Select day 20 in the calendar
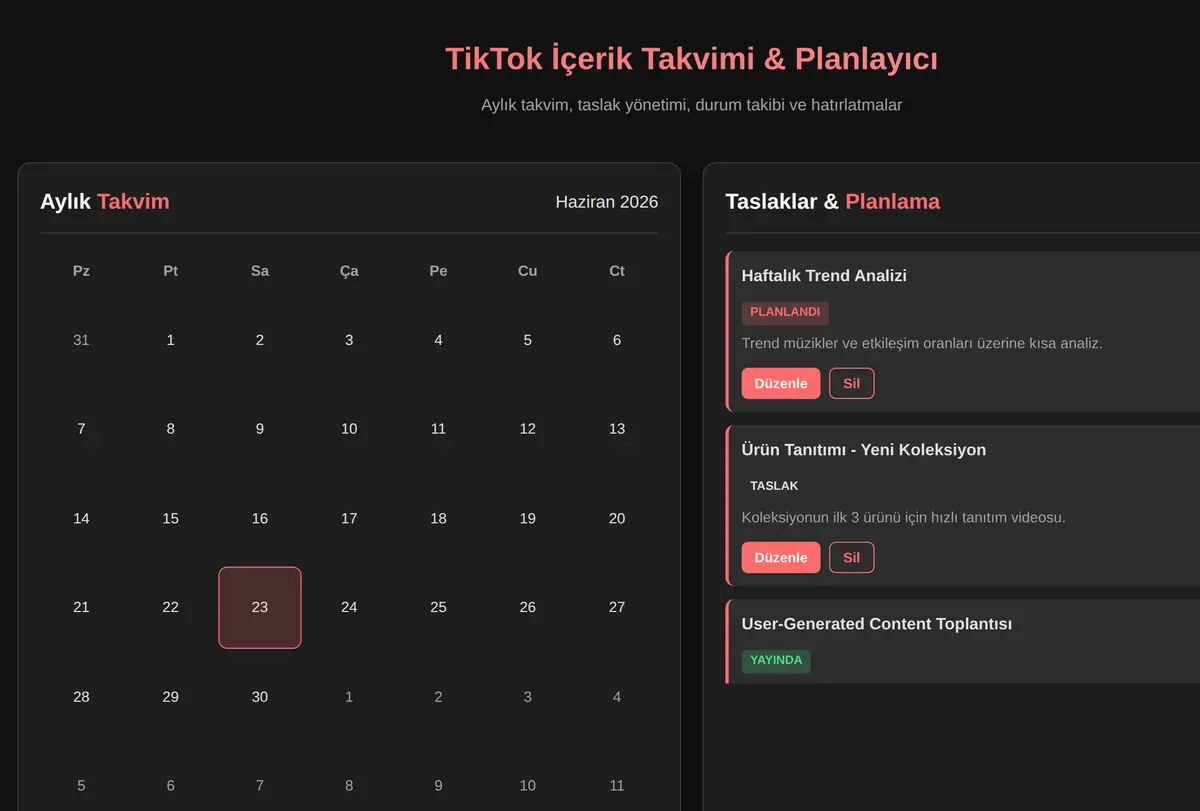 pos(617,518)
